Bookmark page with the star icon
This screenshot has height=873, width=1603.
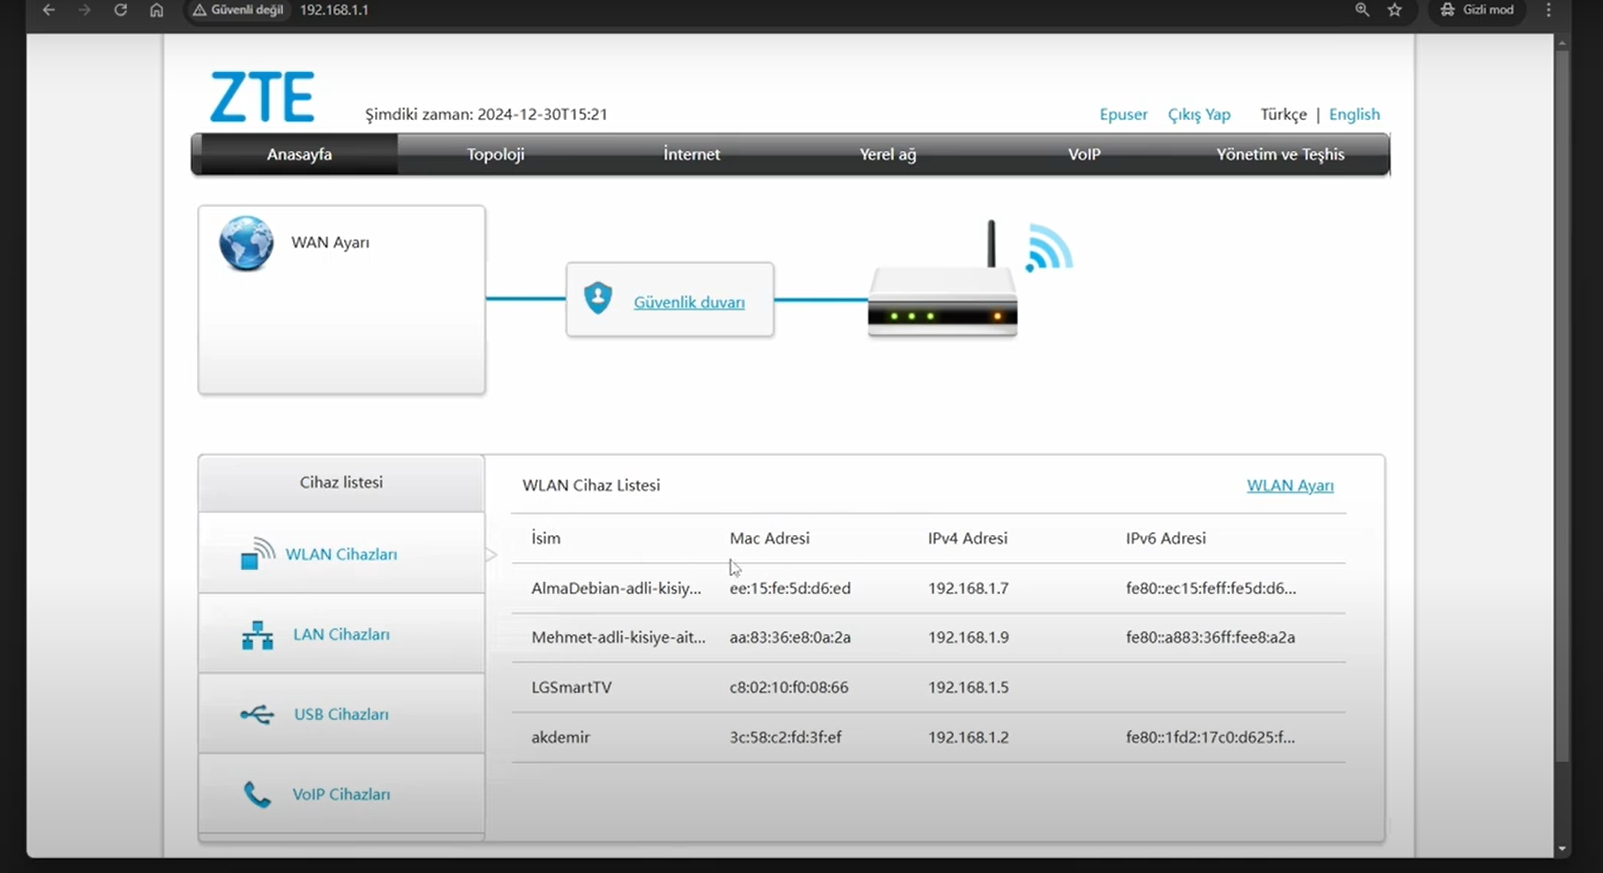click(1395, 10)
